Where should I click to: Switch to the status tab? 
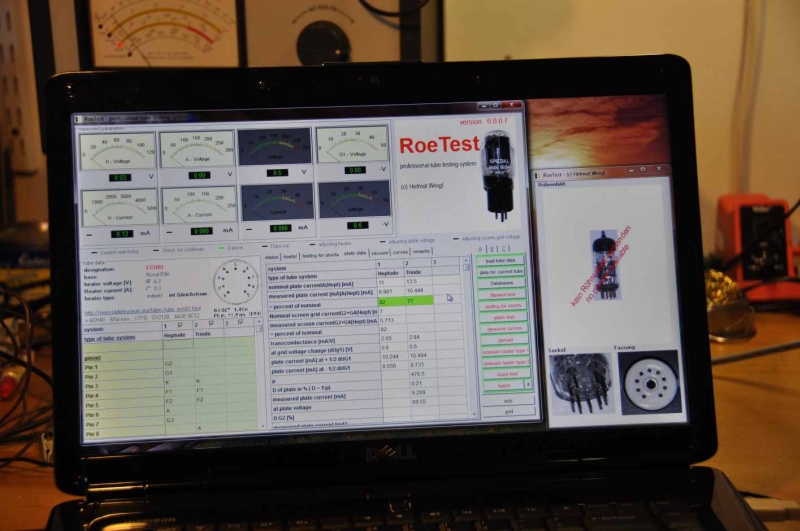pos(271,257)
